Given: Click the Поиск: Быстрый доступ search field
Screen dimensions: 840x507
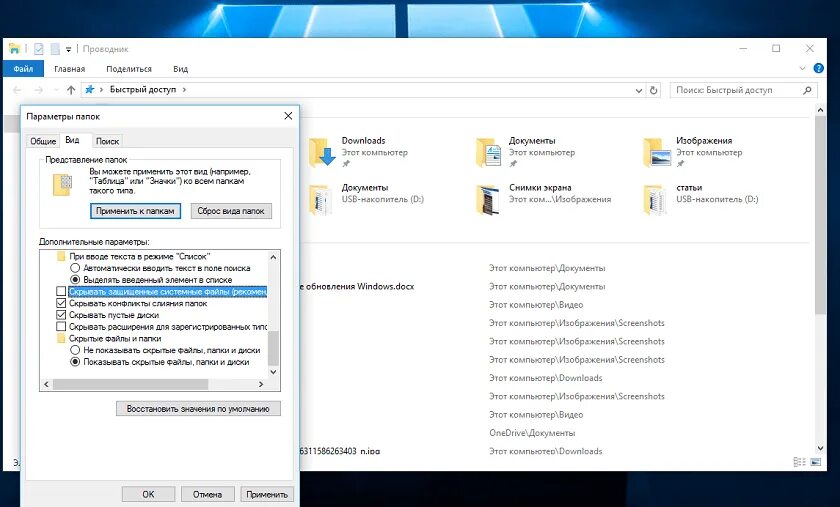Looking at the screenshot, I should (744, 90).
